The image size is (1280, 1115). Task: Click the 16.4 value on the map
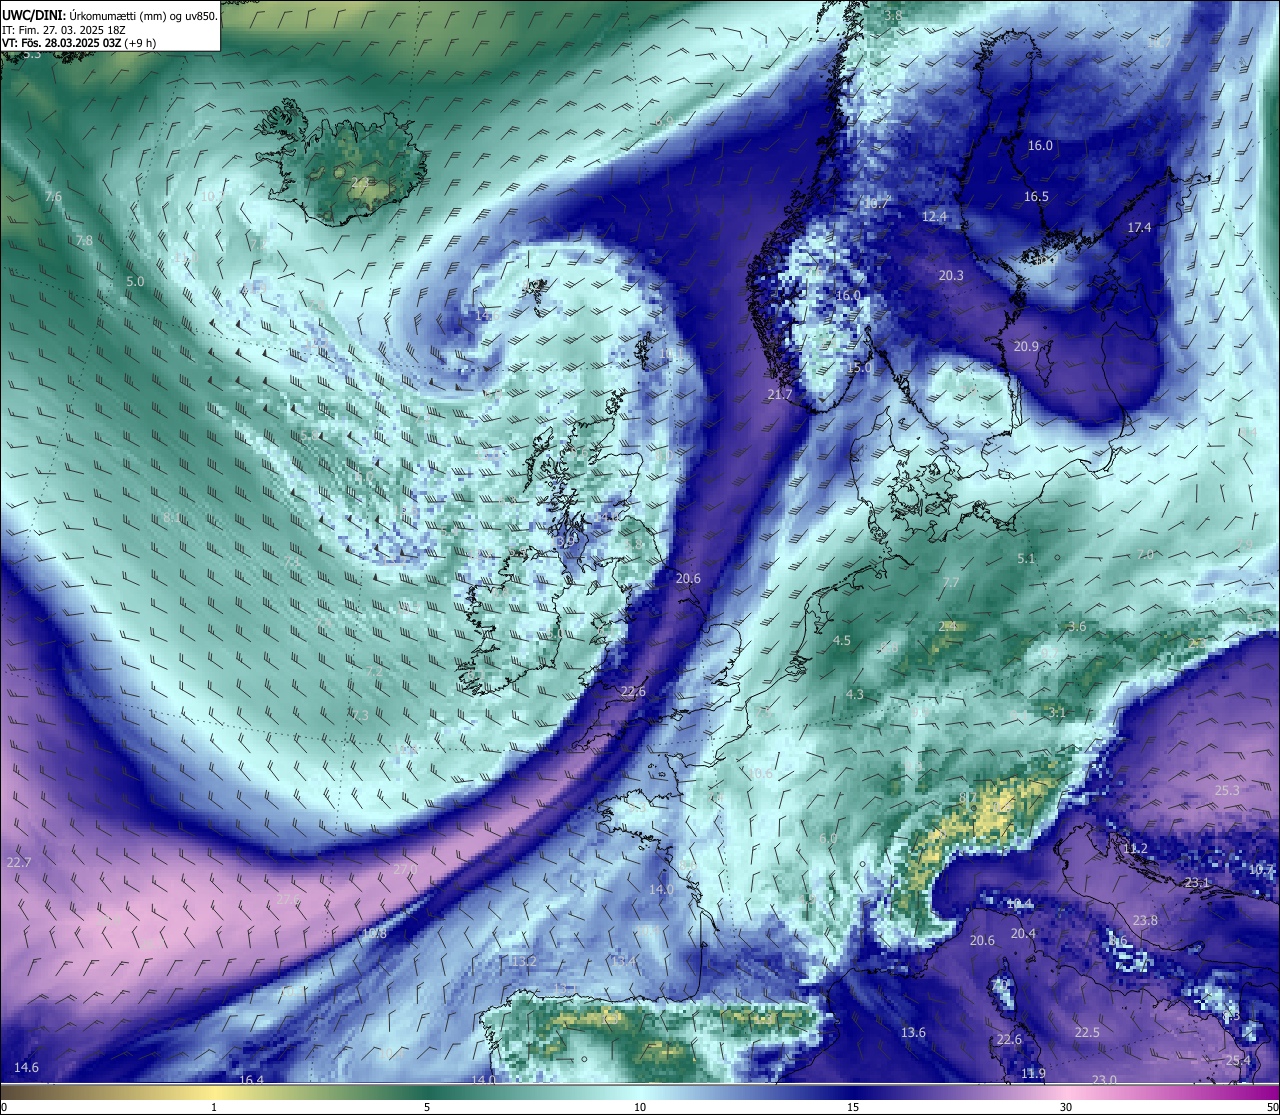251,1079
